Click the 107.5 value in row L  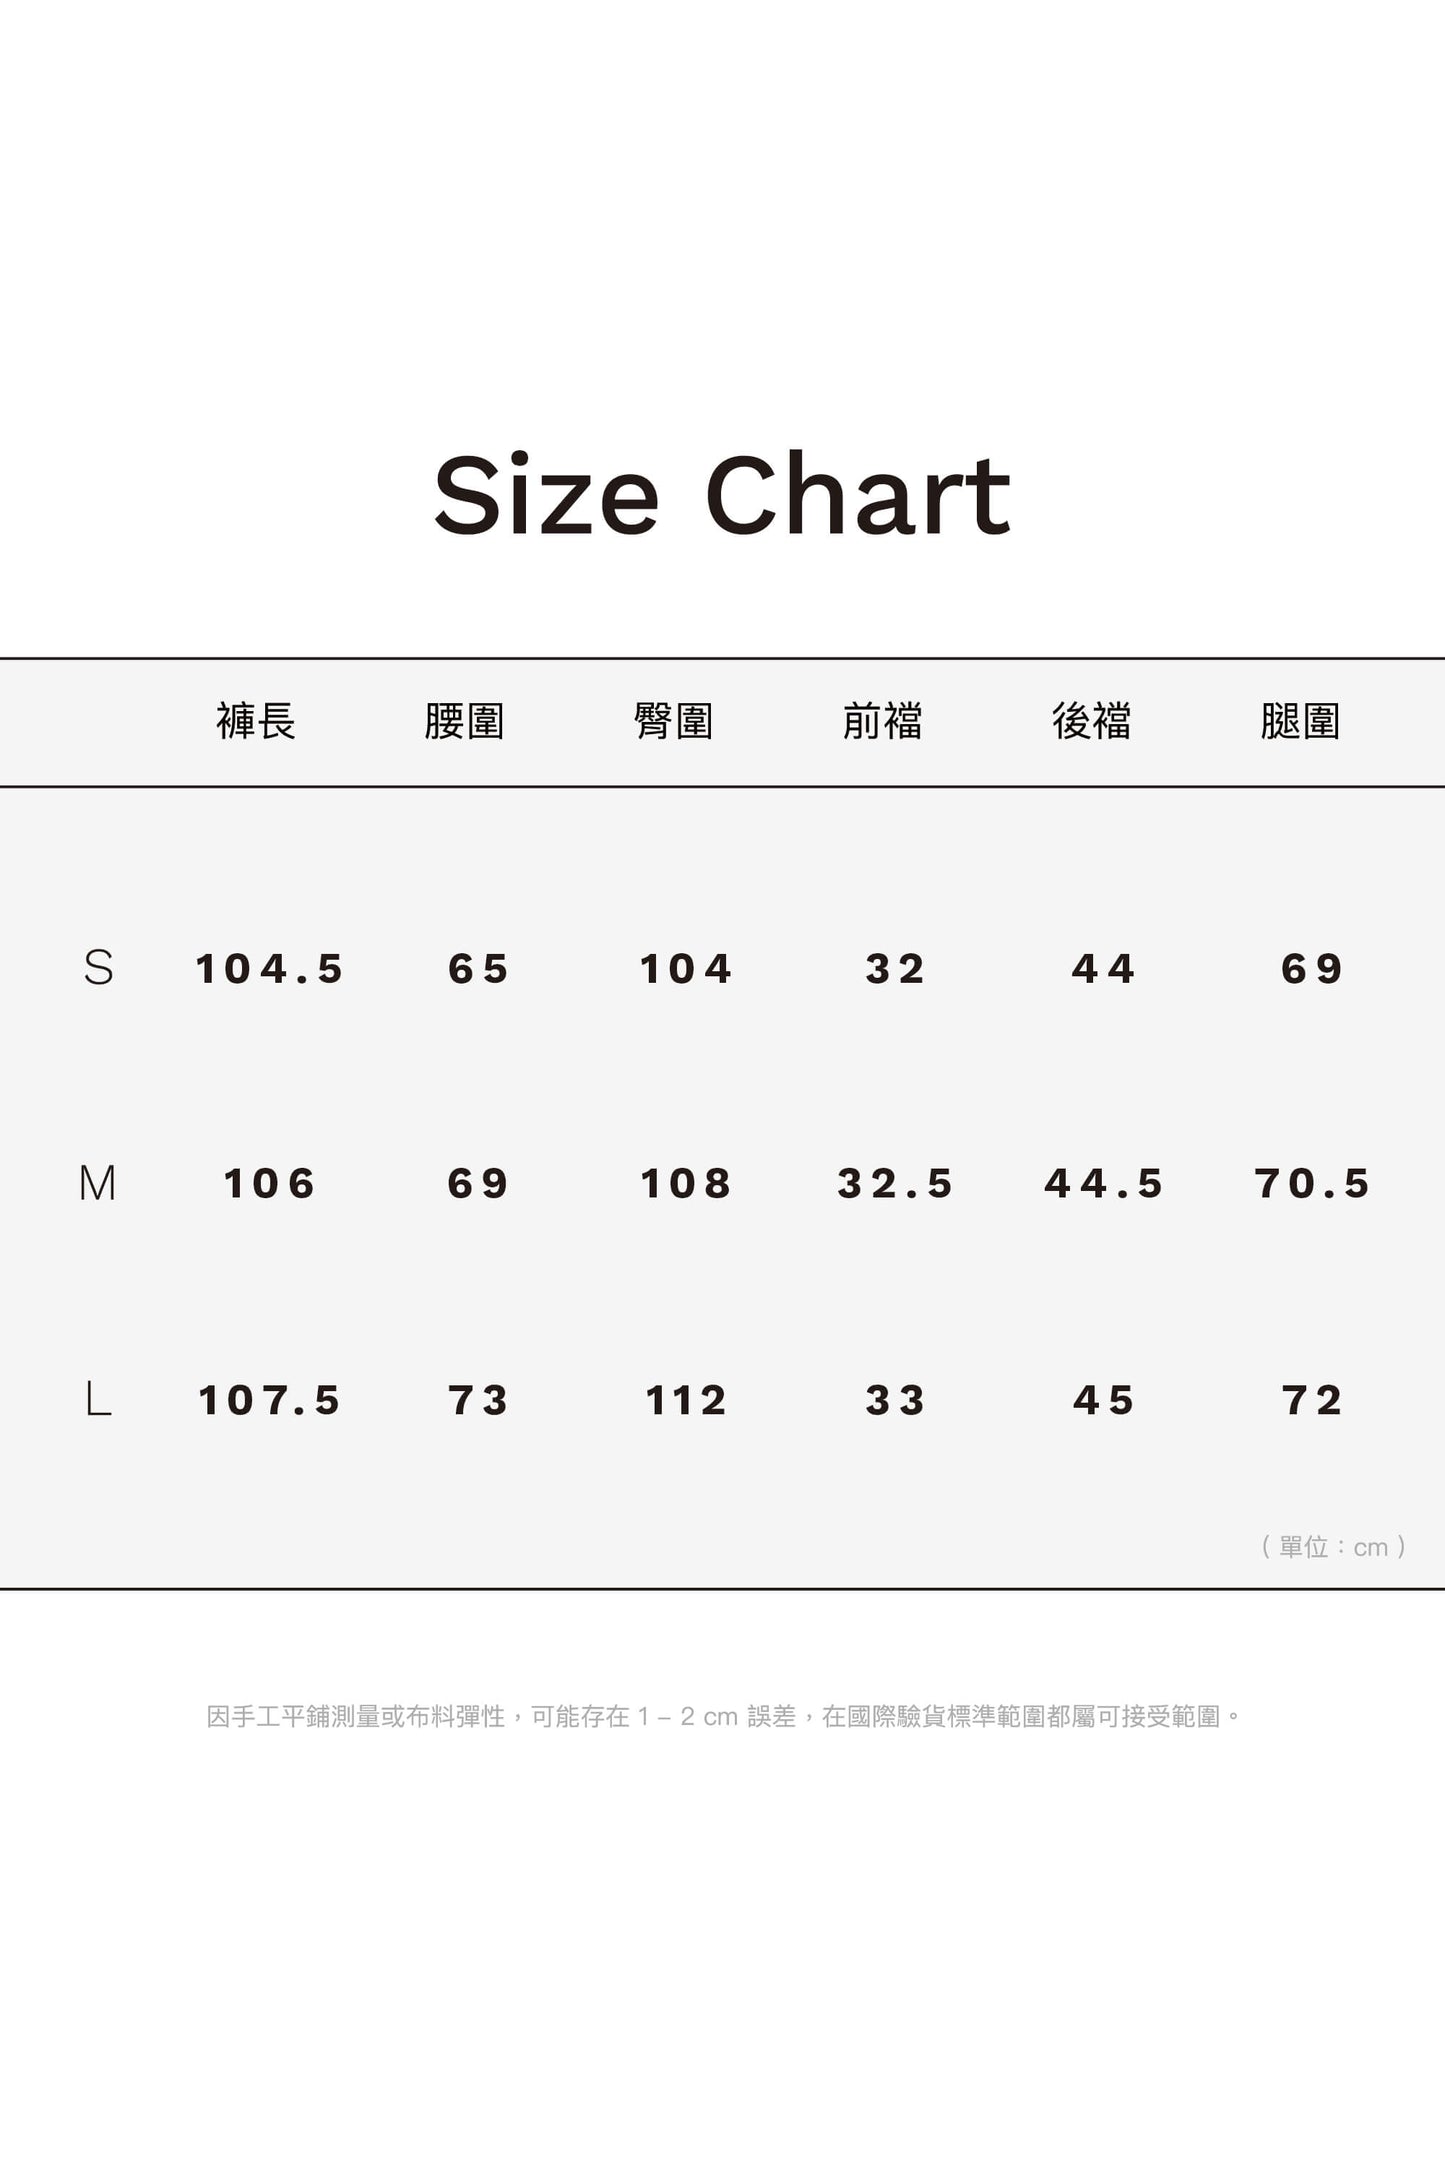[x=270, y=1400]
